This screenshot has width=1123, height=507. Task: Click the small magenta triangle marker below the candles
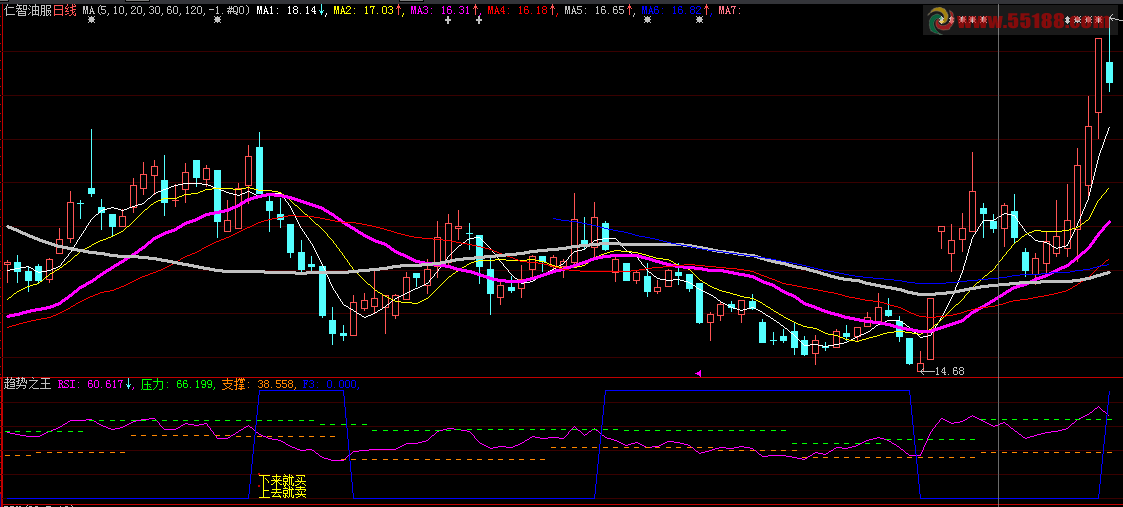tap(698, 373)
